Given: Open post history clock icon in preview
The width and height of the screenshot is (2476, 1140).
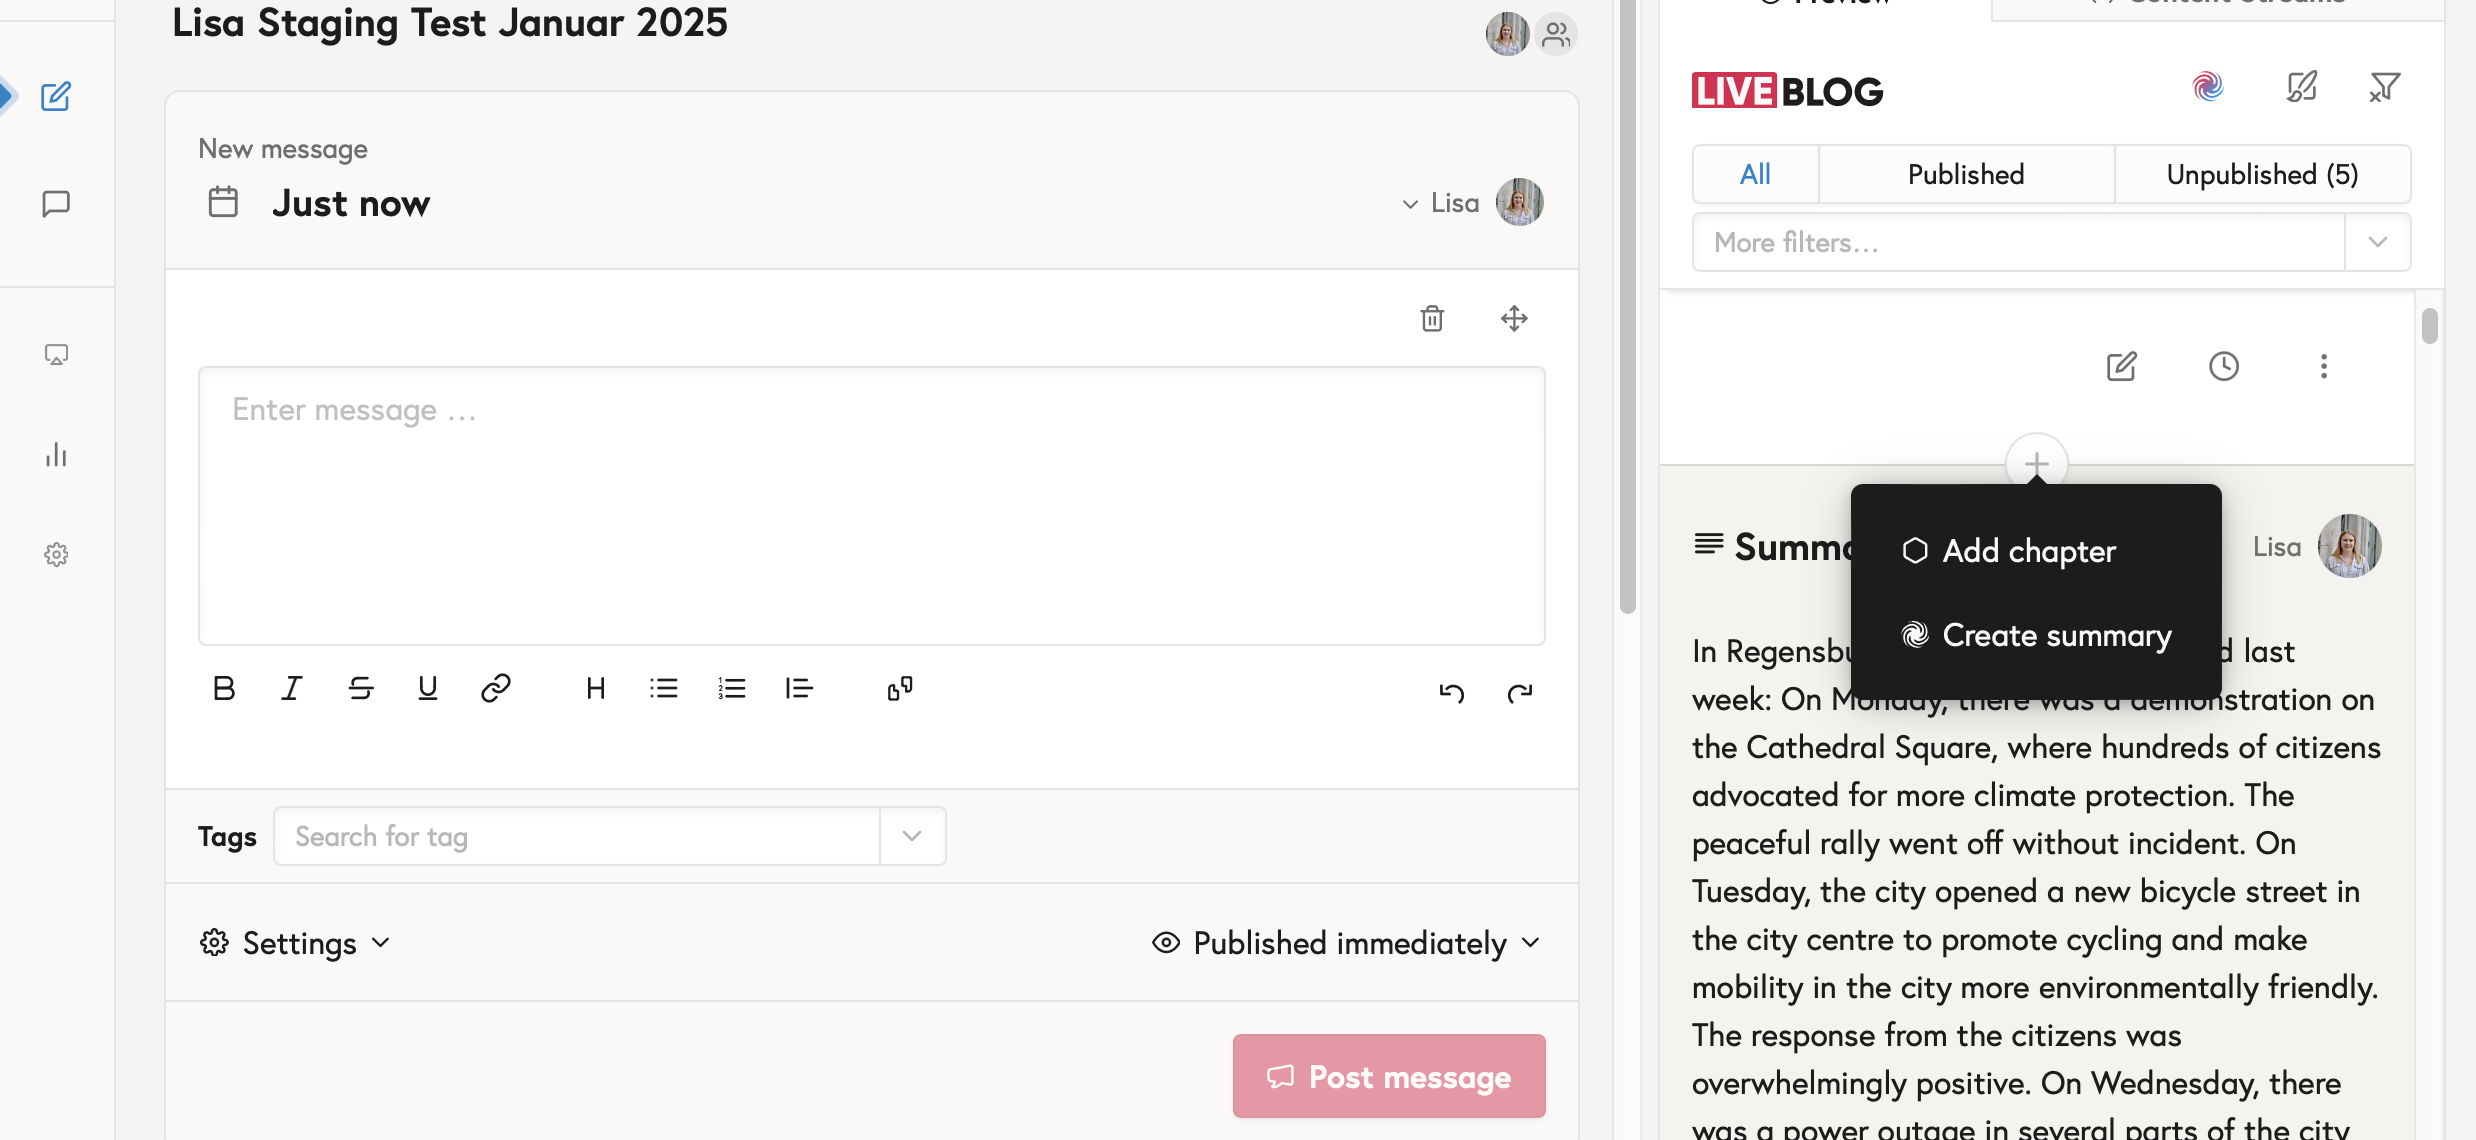Looking at the screenshot, I should tap(2223, 366).
